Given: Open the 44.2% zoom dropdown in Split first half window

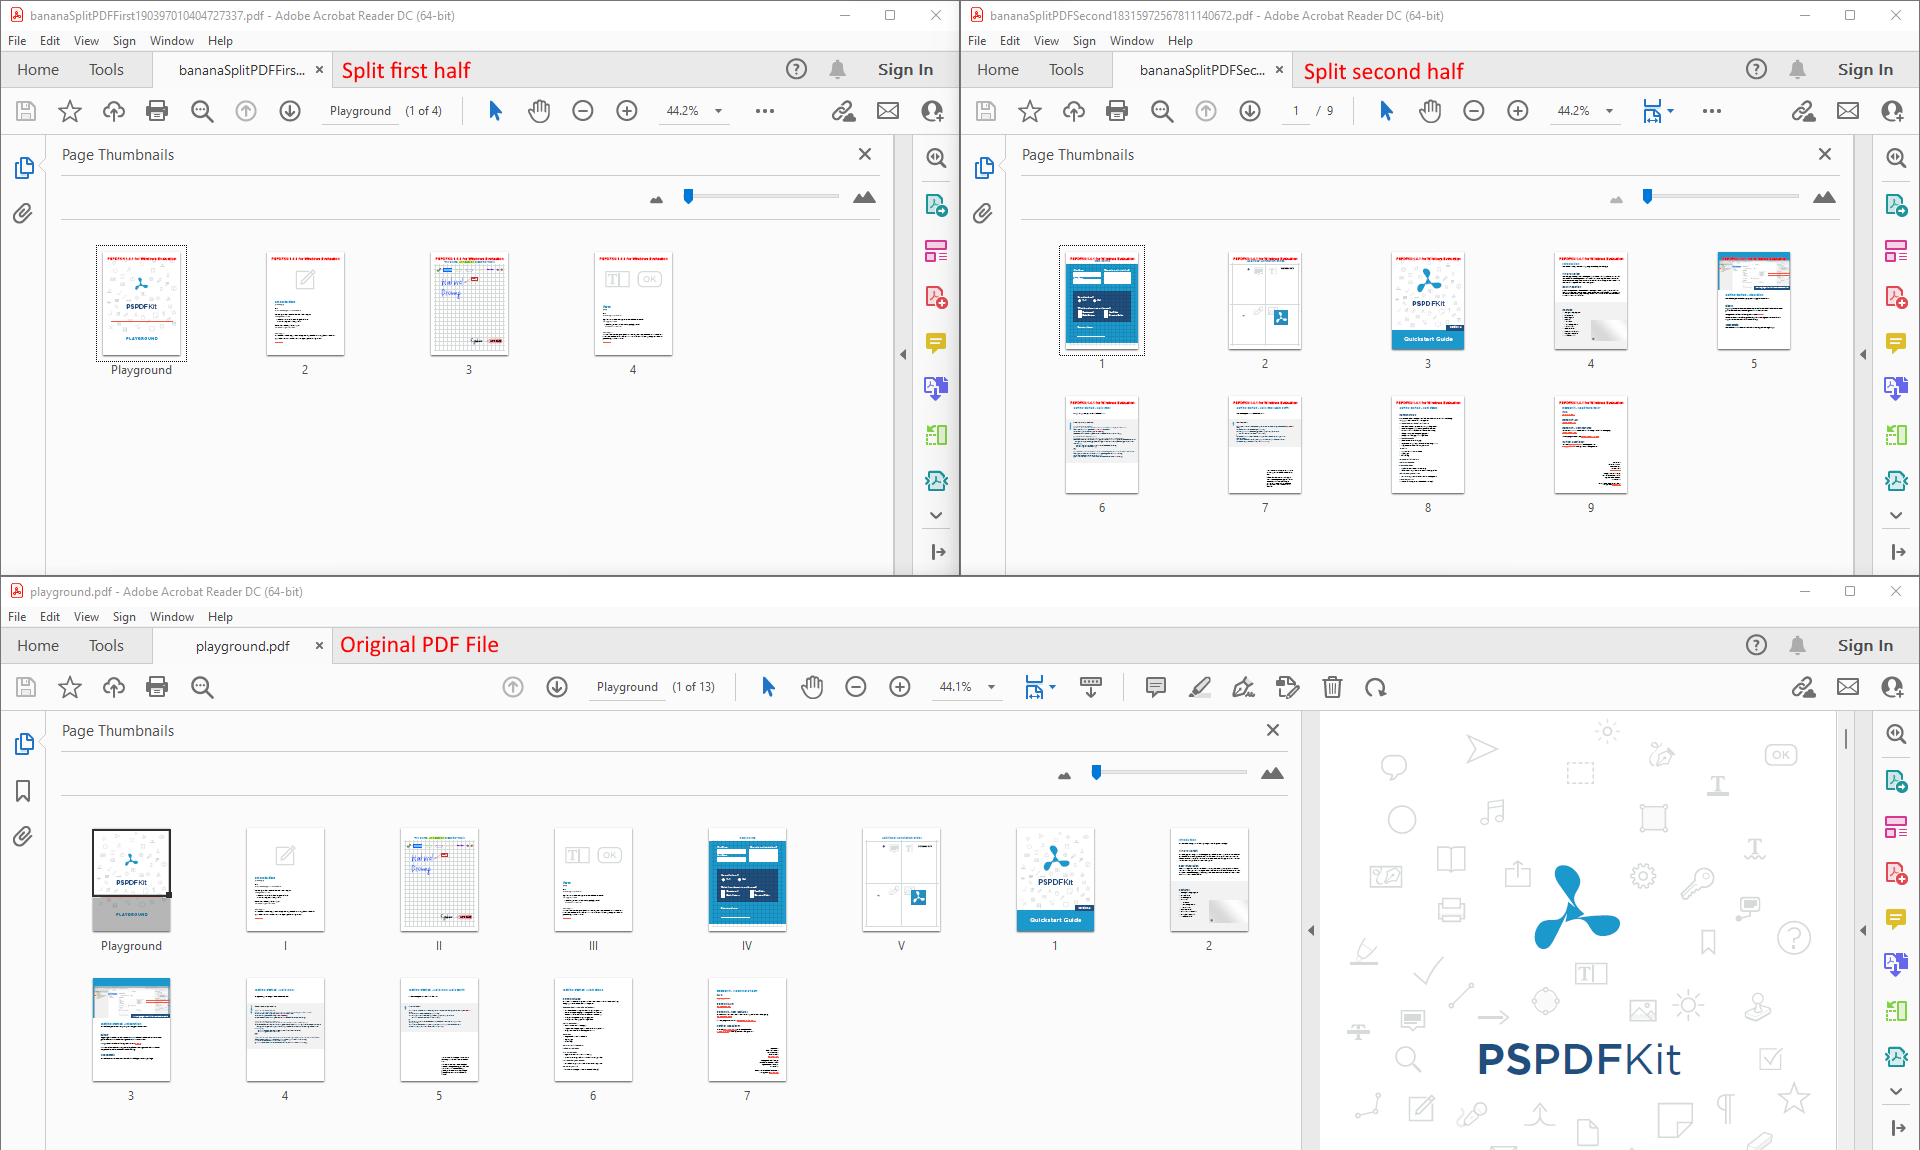Looking at the screenshot, I should [718, 111].
